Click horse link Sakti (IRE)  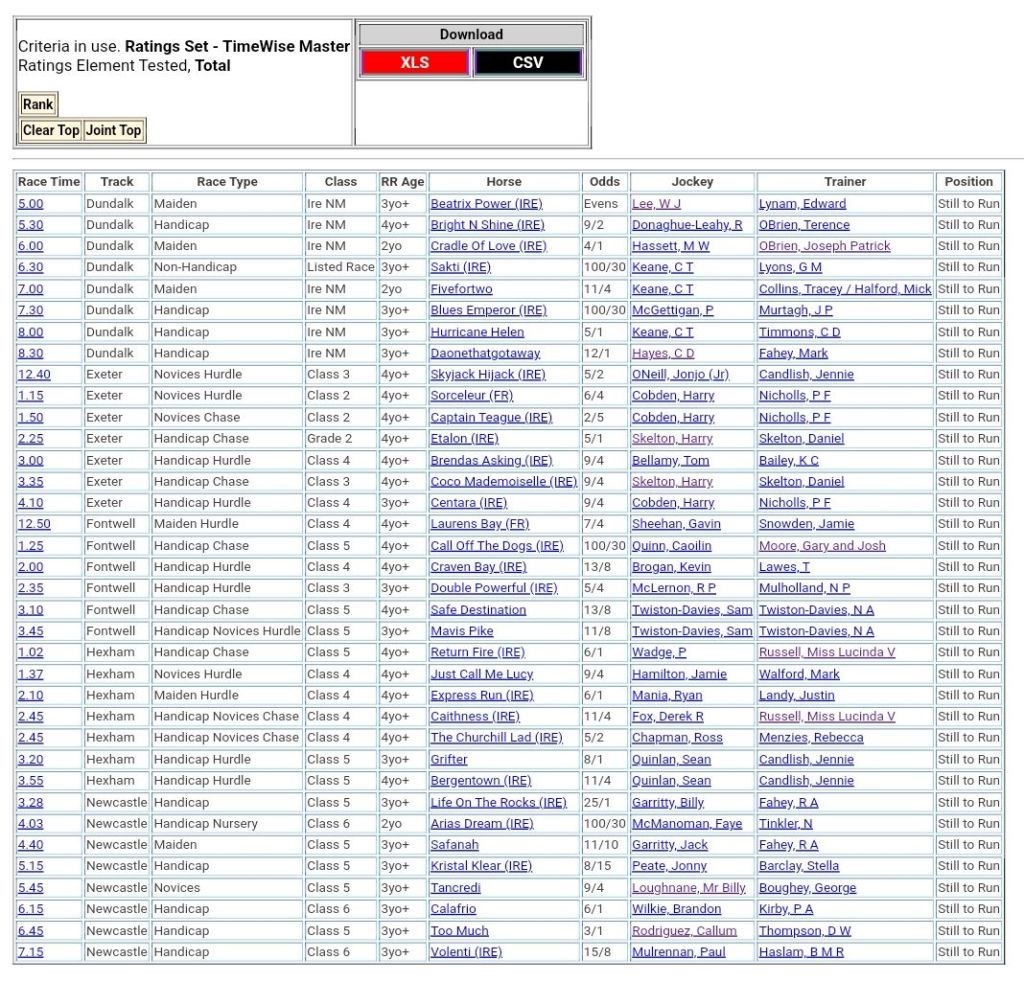coord(460,268)
